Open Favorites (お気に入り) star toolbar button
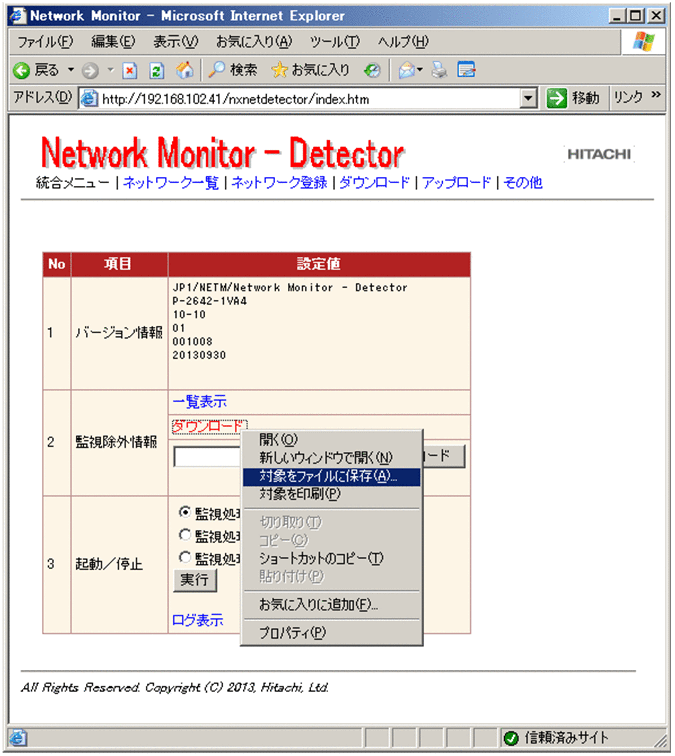 pos(310,70)
